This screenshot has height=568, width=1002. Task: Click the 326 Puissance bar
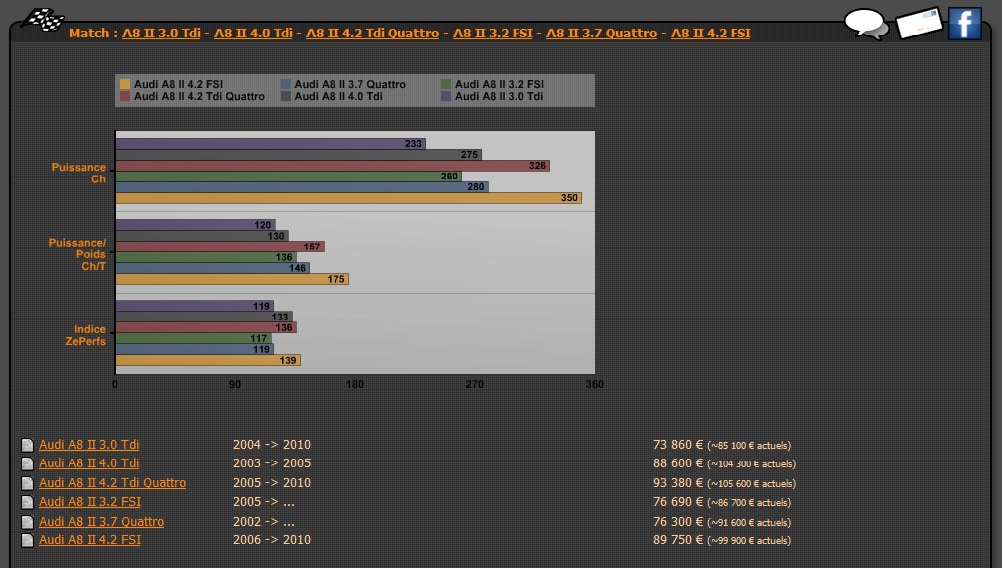coord(333,166)
